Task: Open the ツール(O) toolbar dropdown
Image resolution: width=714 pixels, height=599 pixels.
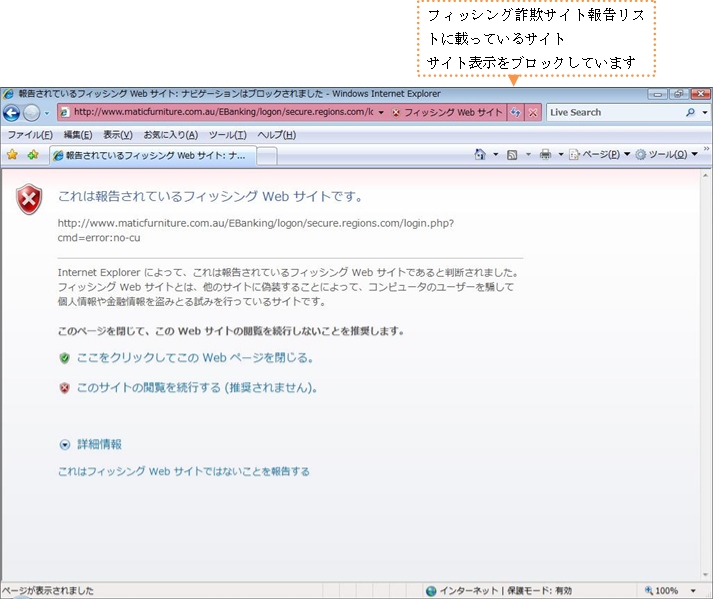Action: (x=667, y=155)
